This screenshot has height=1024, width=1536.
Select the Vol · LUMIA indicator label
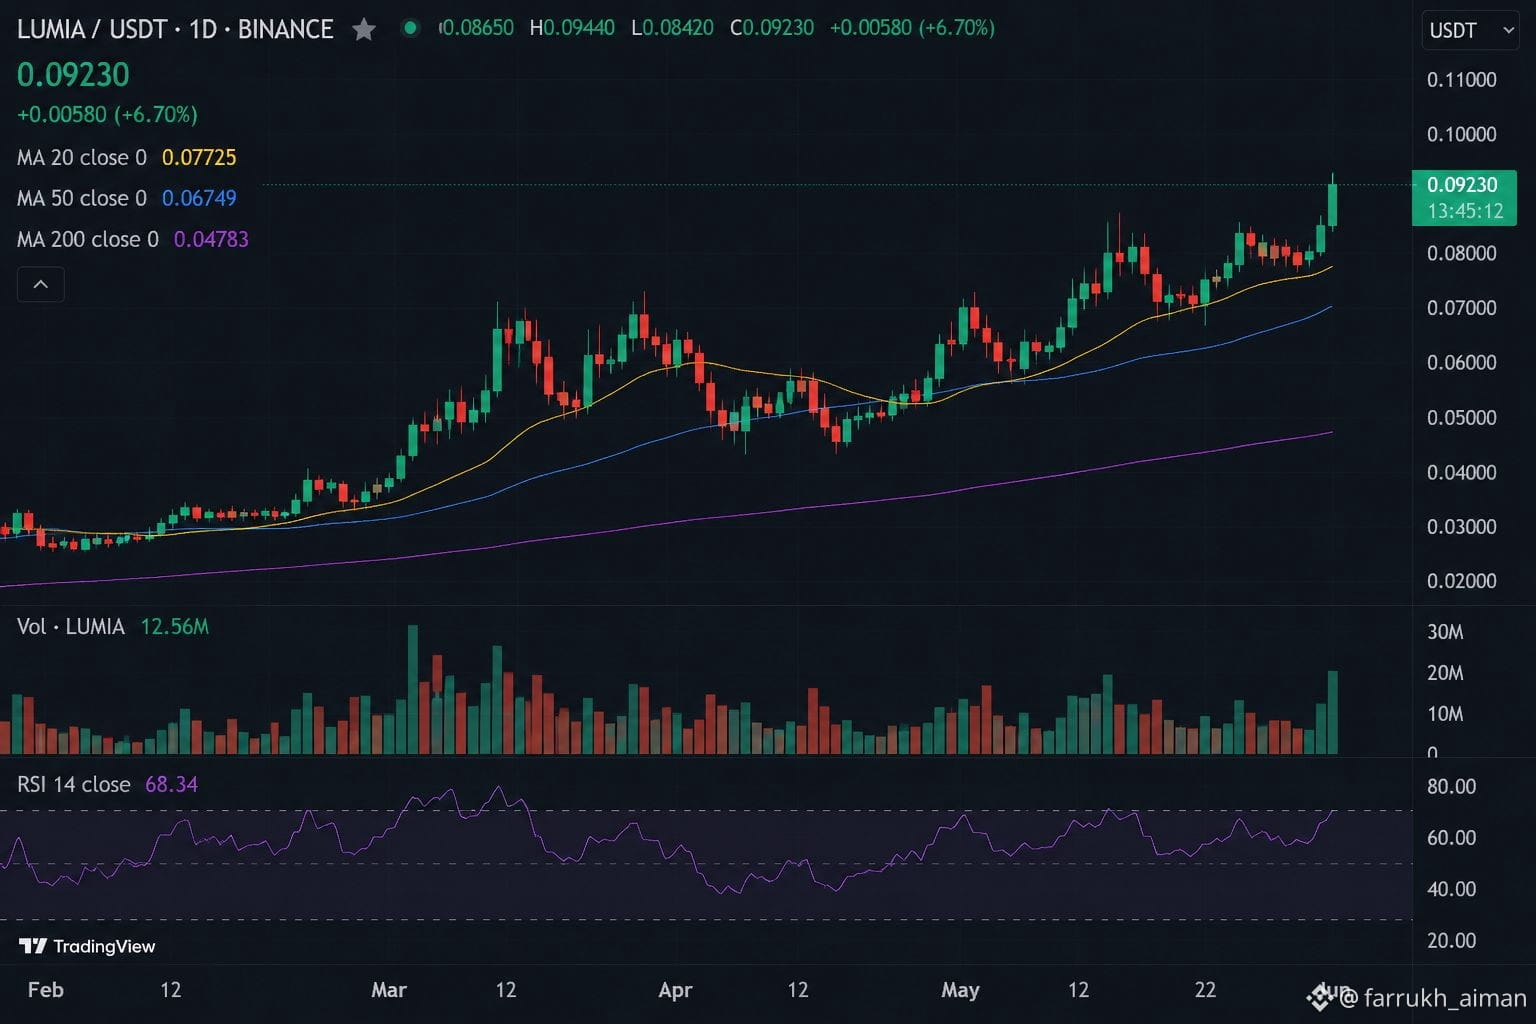71,627
